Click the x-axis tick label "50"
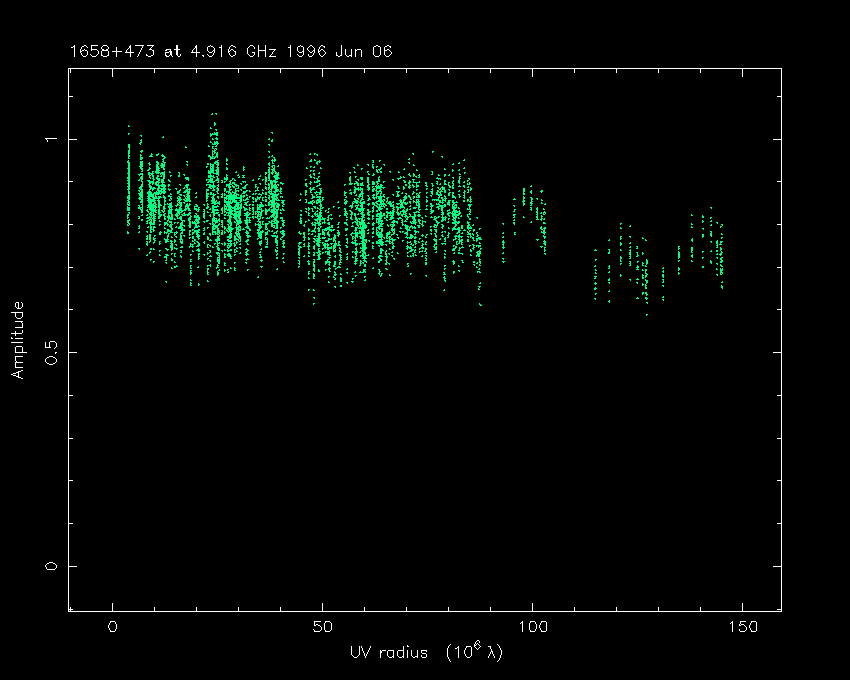The width and height of the screenshot is (850, 680). coord(322,627)
